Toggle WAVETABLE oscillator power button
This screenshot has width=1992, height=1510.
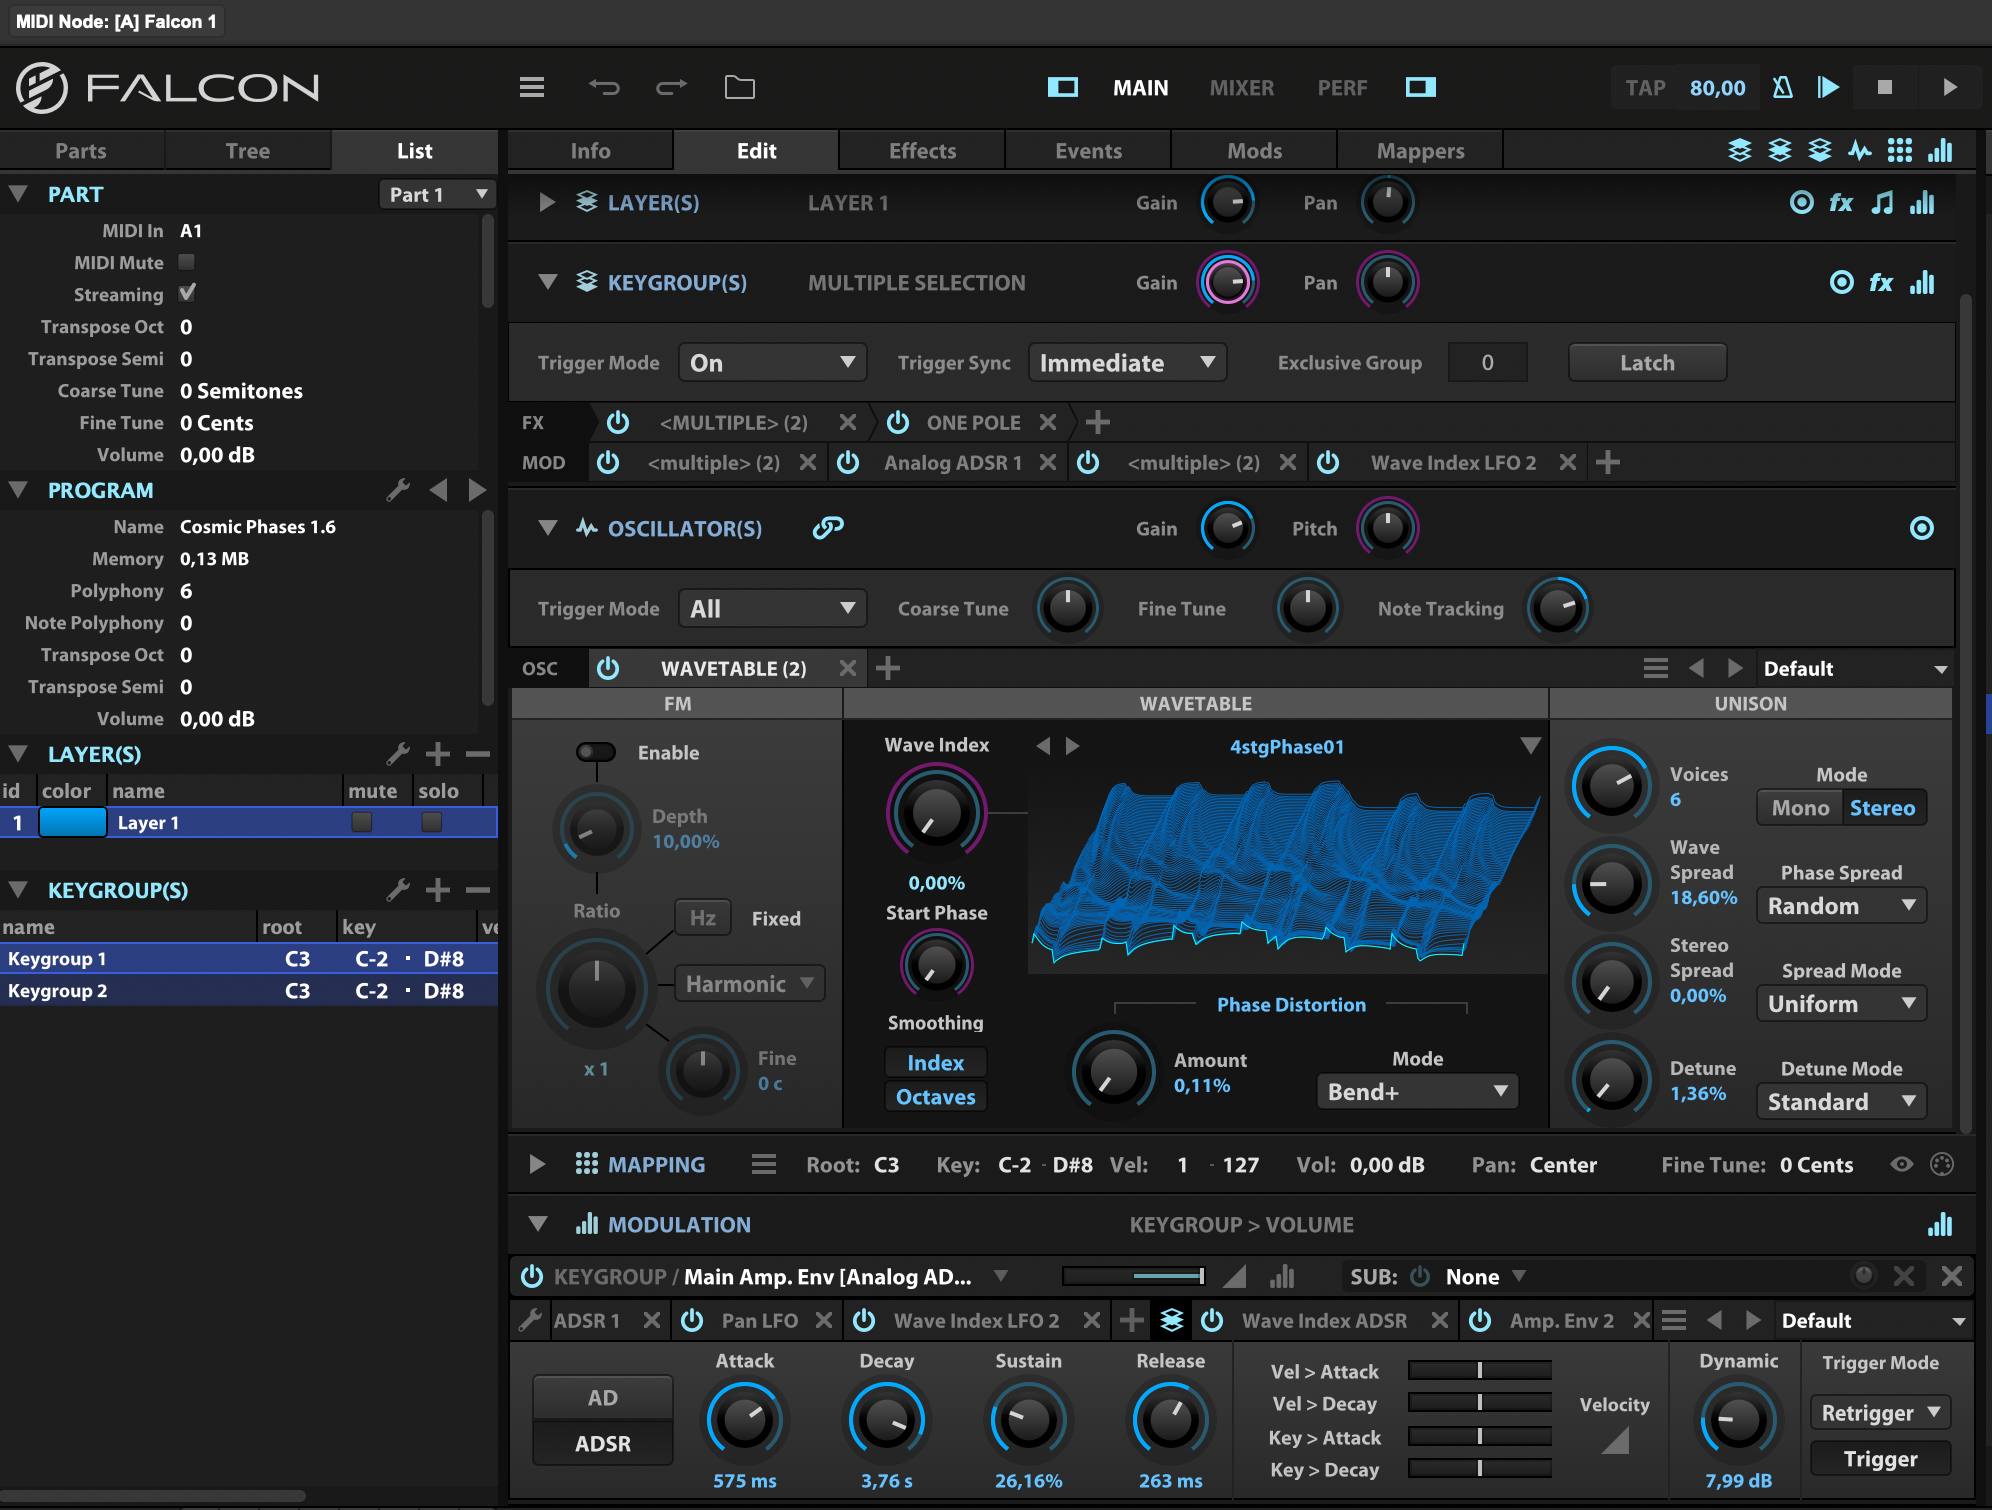coord(608,668)
